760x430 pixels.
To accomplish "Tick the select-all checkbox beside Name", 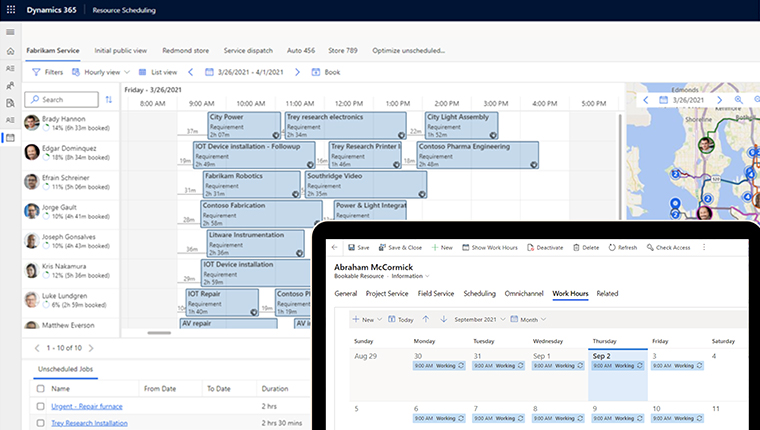I will 40,388.
